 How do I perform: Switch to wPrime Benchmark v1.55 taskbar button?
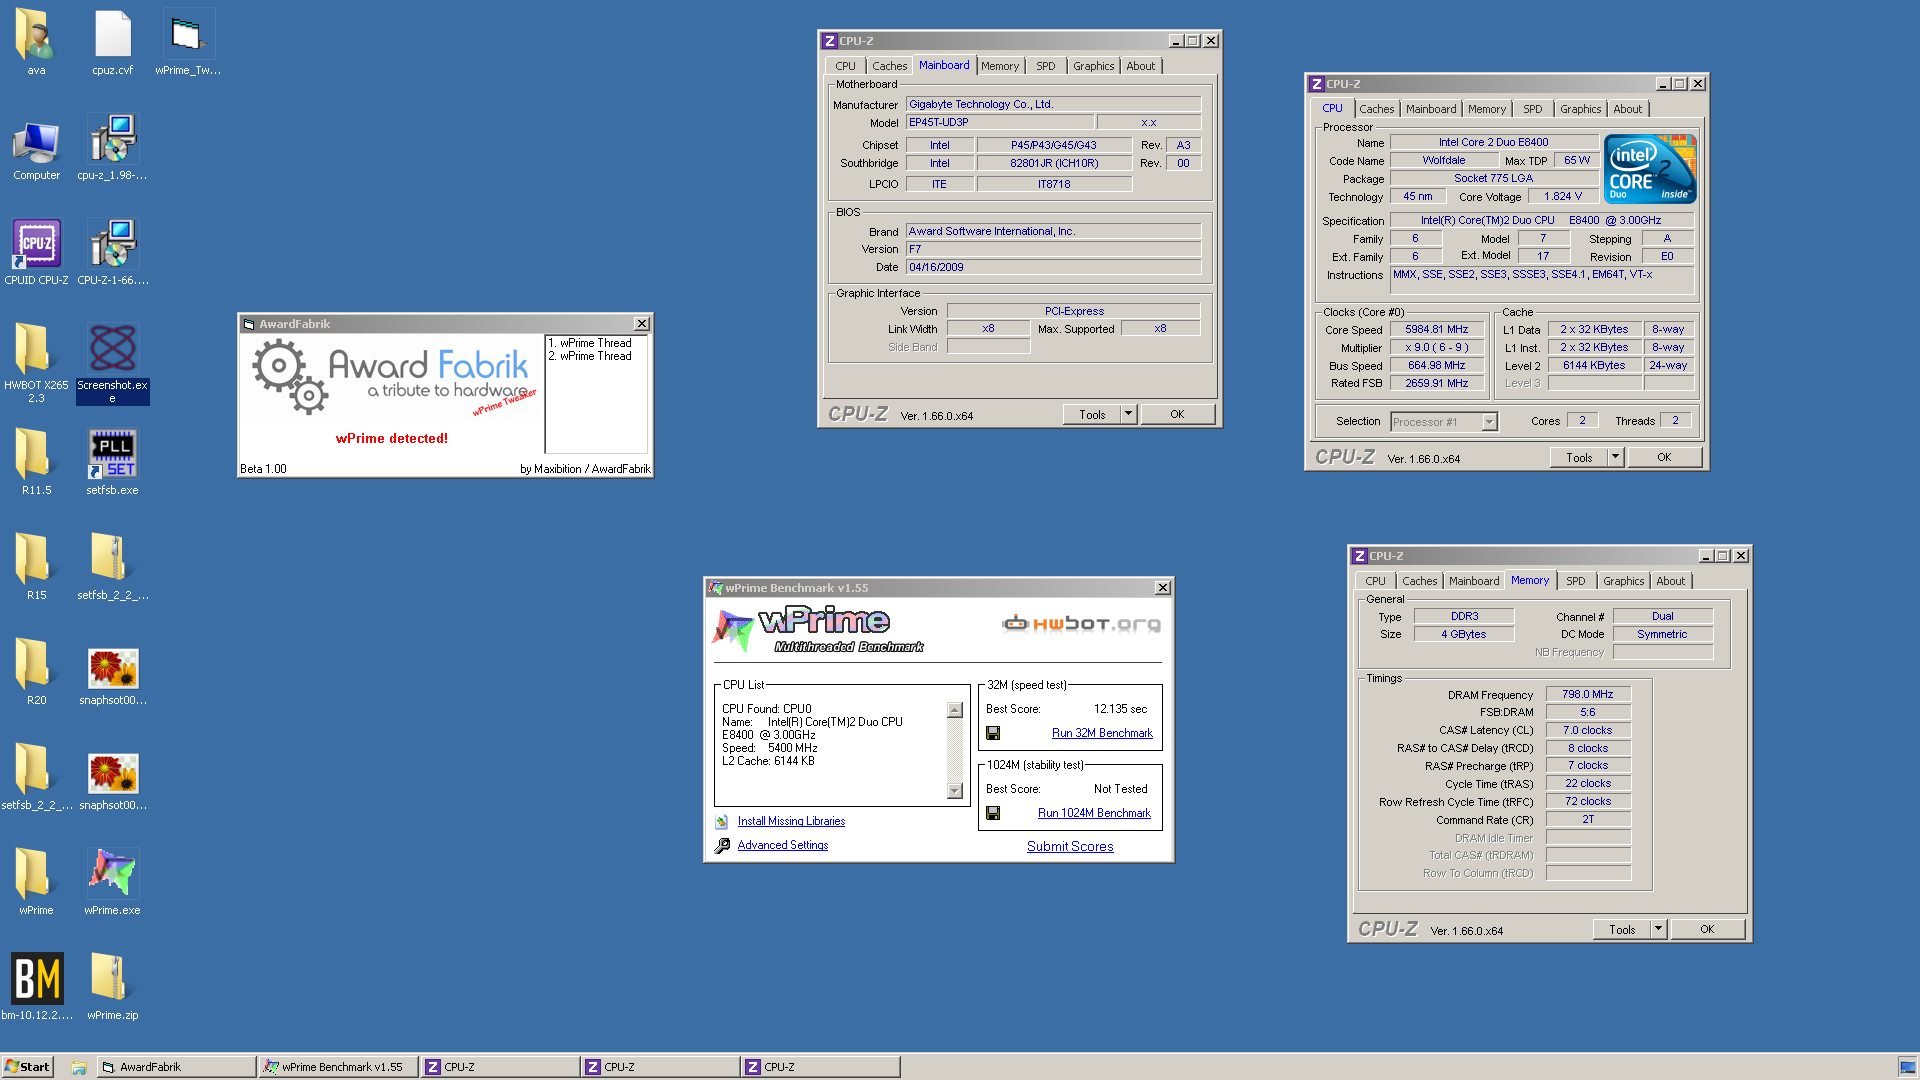[337, 1067]
